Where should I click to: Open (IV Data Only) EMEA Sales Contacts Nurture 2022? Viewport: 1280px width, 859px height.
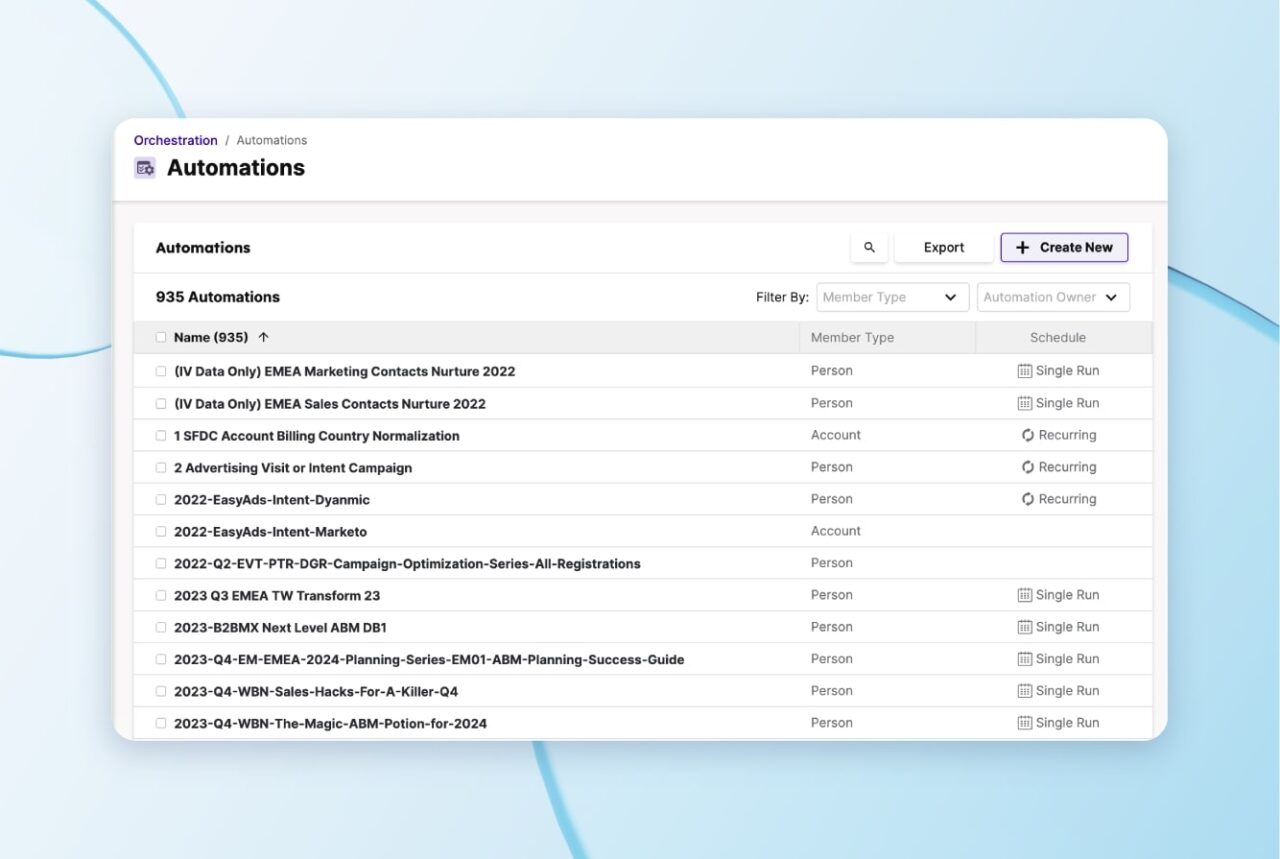tap(329, 404)
